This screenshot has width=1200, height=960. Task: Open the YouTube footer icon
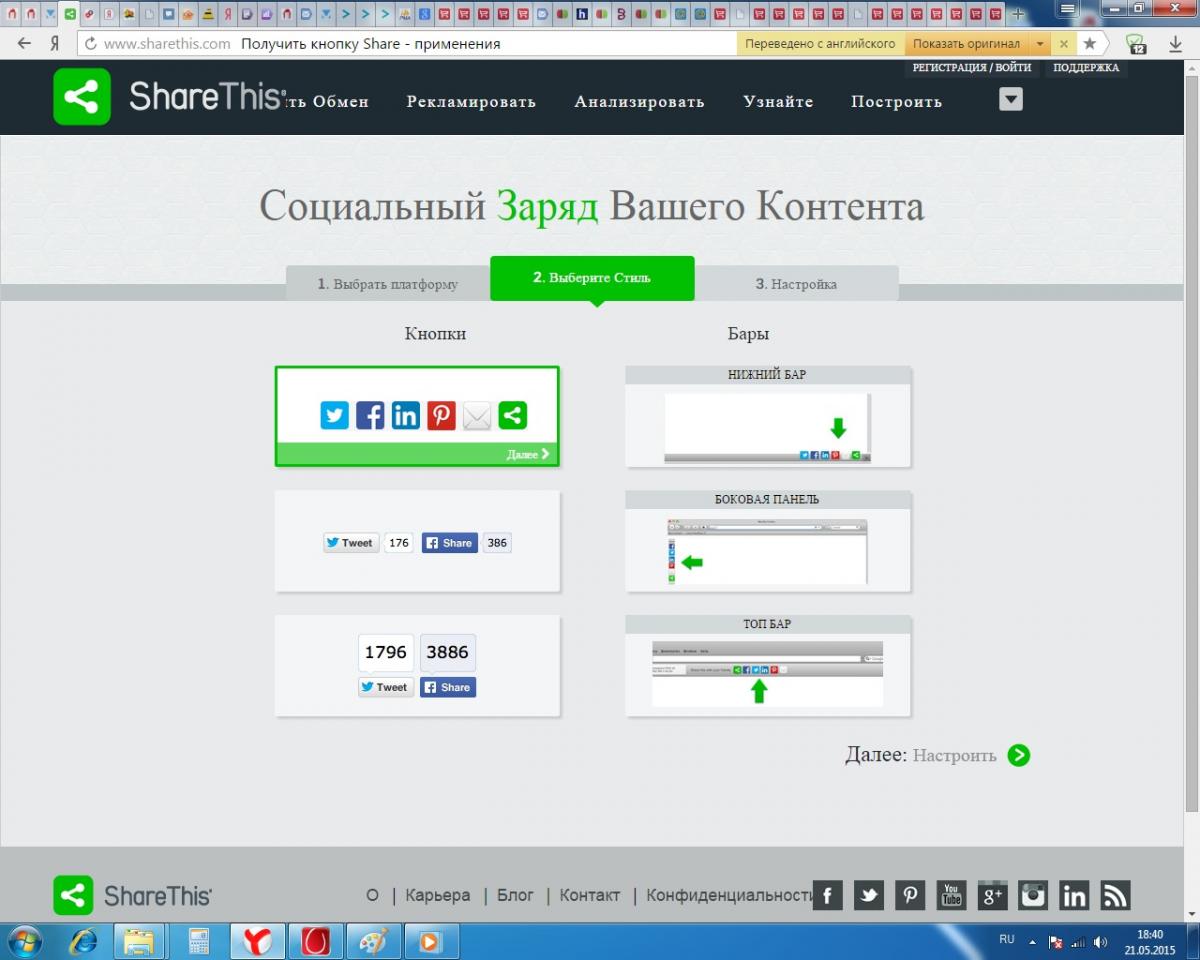pyautogui.click(x=950, y=895)
